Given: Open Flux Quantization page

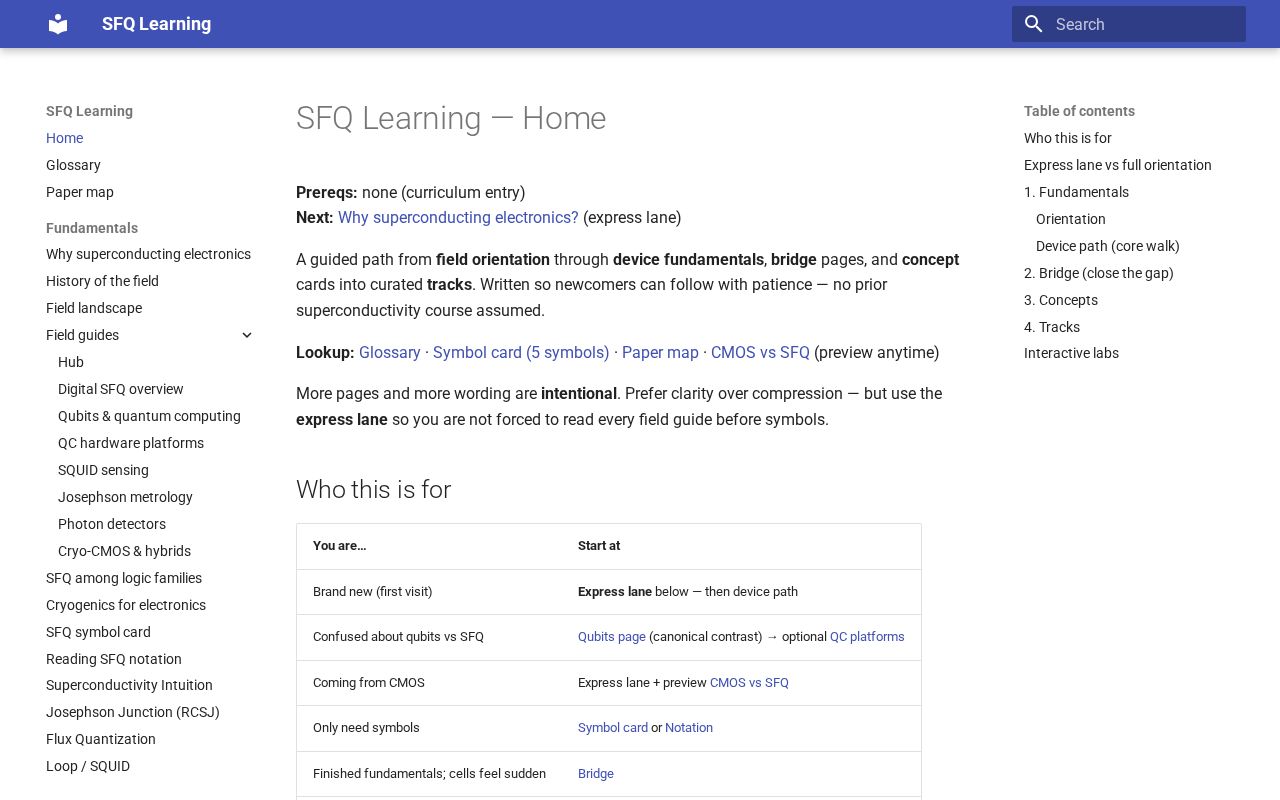Looking at the screenshot, I should pyautogui.click(x=101, y=739).
